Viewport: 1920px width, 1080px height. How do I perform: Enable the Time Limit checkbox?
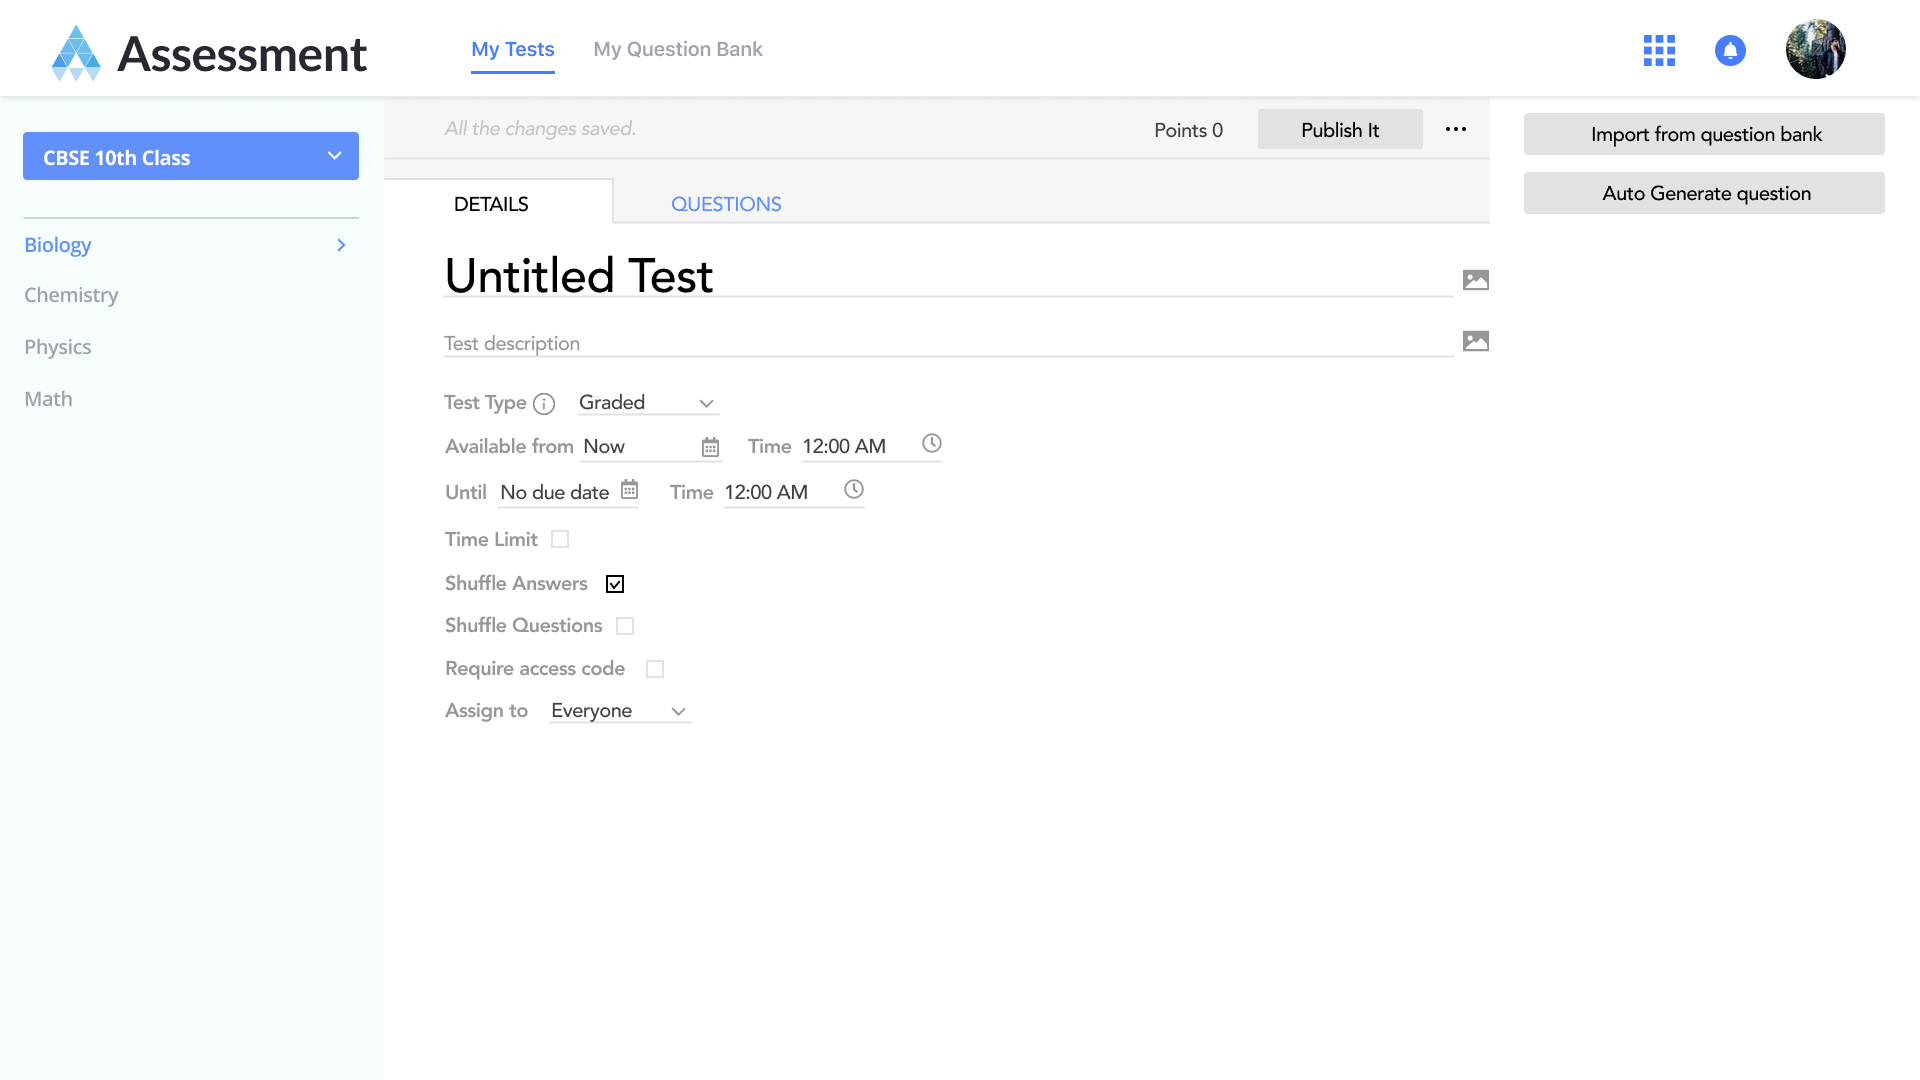560,539
